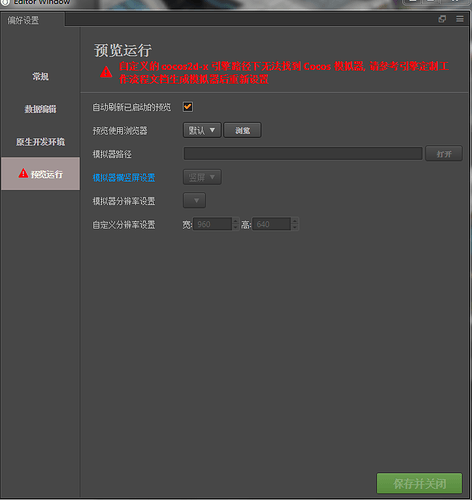
Task: Open the 默认 browser dropdown
Action: point(202,130)
